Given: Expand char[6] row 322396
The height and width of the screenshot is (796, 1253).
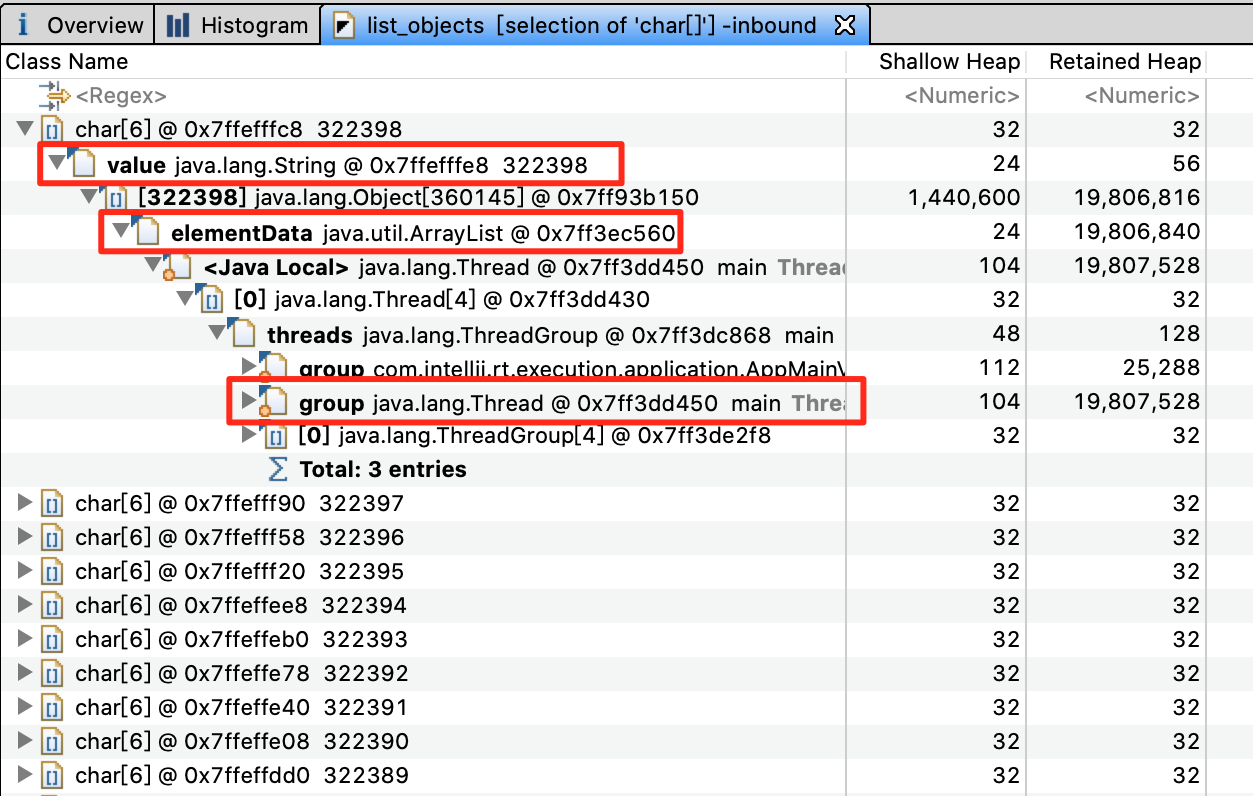Looking at the screenshot, I should [x=25, y=537].
